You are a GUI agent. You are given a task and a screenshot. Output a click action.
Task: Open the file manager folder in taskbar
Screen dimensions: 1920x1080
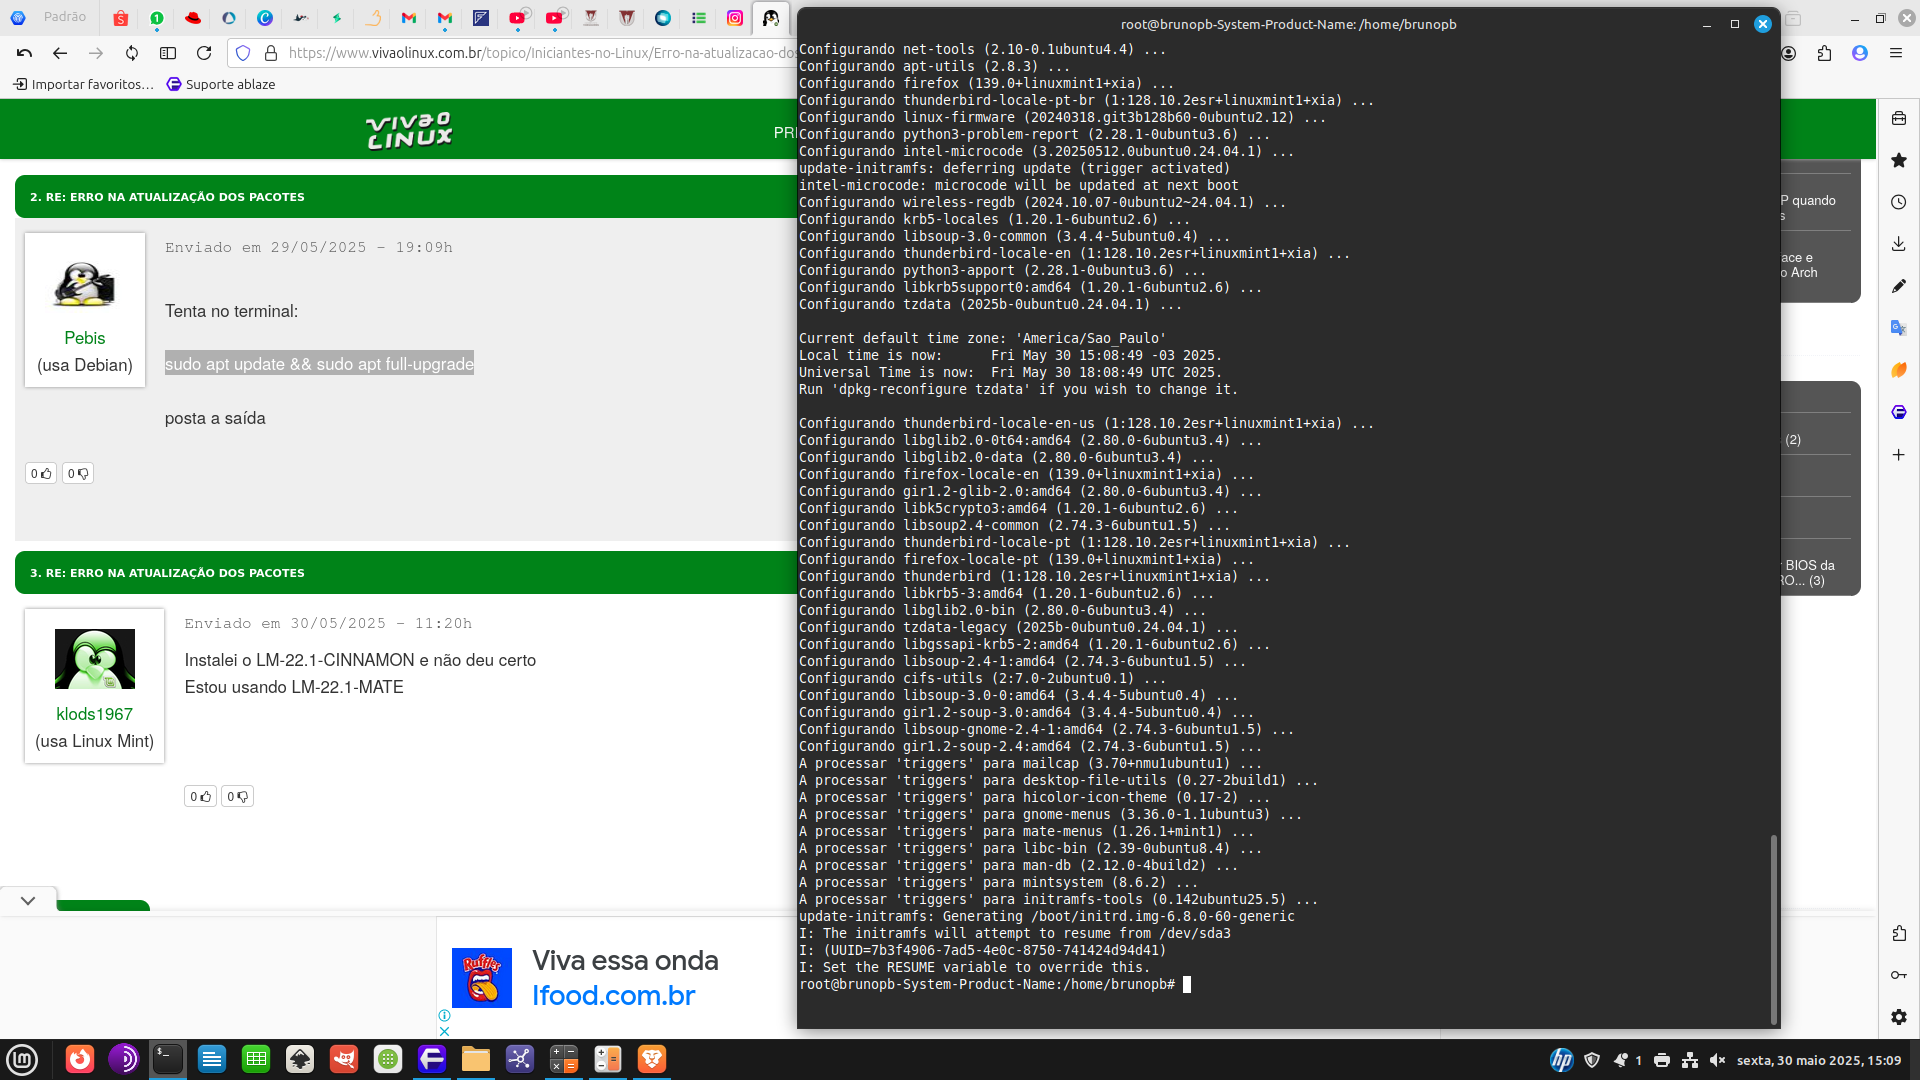pos(476,1059)
